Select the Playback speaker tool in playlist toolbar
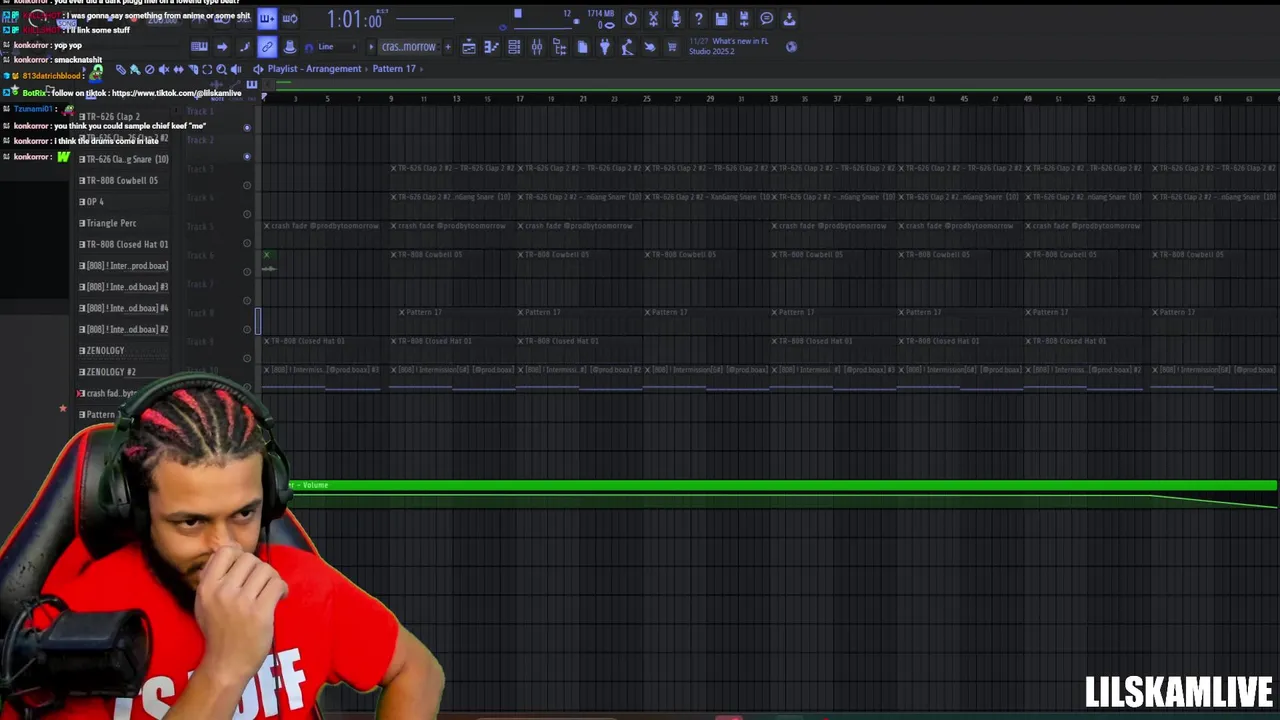 (236, 69)
